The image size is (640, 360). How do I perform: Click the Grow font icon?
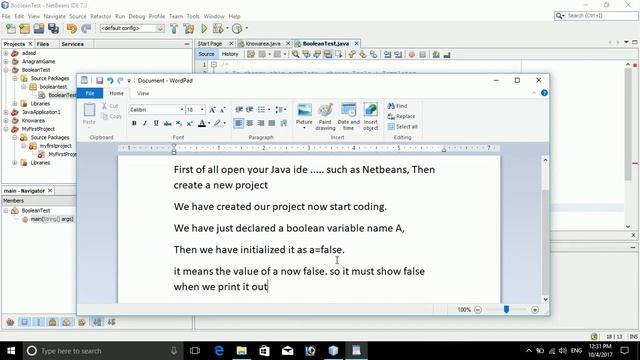212,110
